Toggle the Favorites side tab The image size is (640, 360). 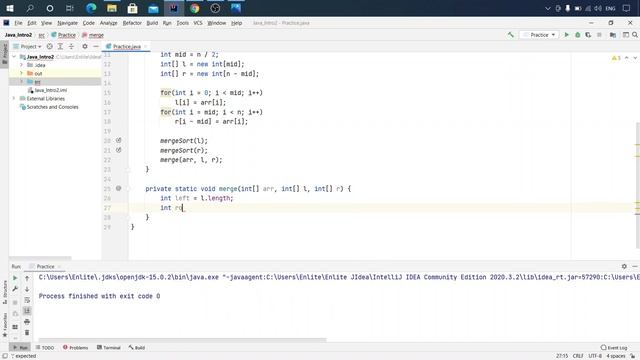[4, 325]
